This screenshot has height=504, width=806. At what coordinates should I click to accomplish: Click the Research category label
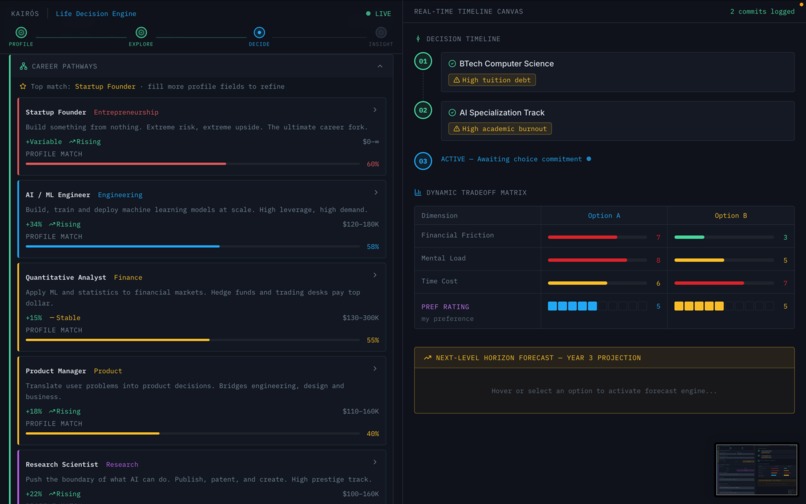122,464
